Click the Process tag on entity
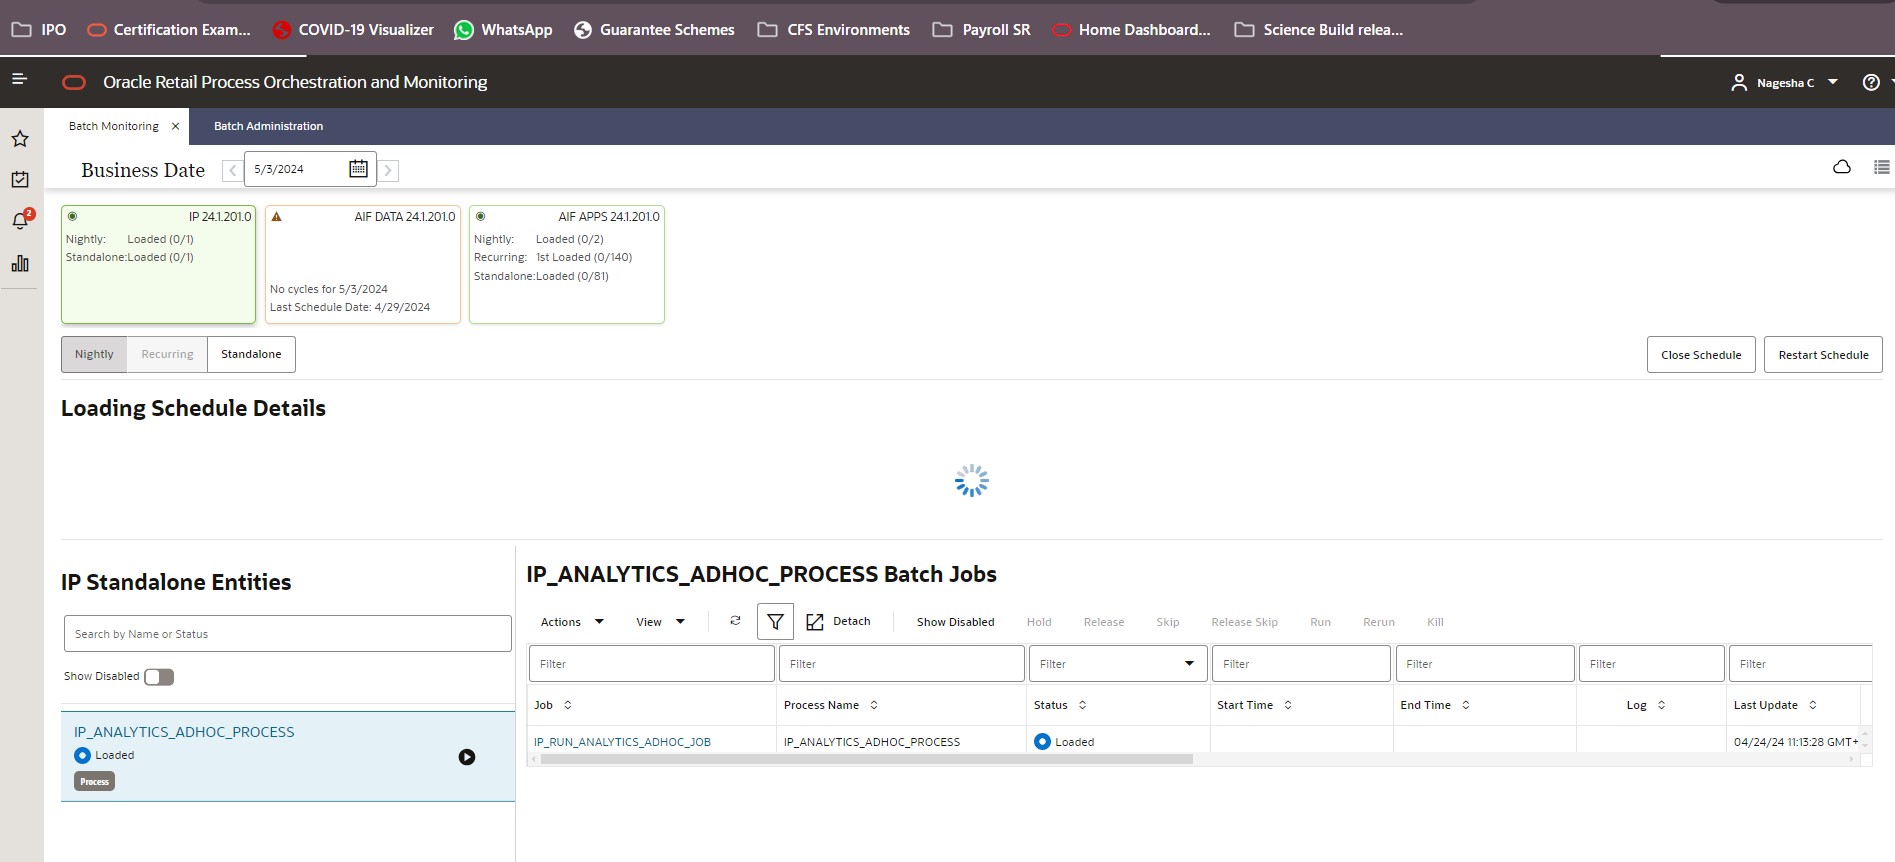The width and height of the screenshot is (1895, 862). coord(94,781)
